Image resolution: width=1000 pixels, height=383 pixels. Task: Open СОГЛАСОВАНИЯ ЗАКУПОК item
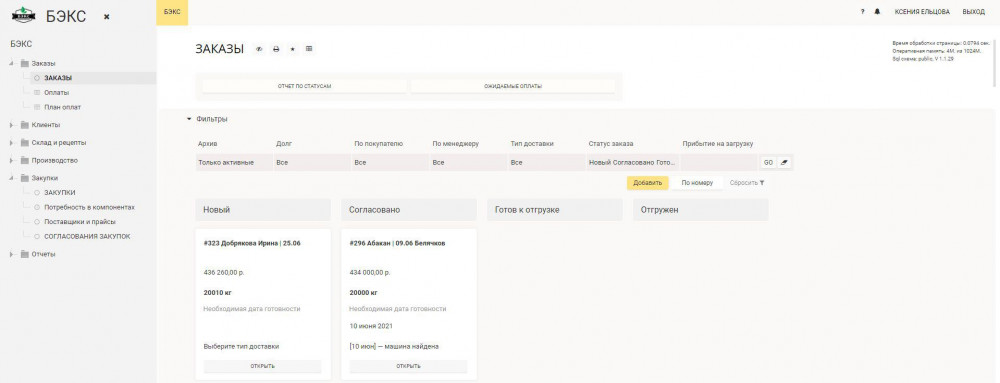tap(87, 236)
